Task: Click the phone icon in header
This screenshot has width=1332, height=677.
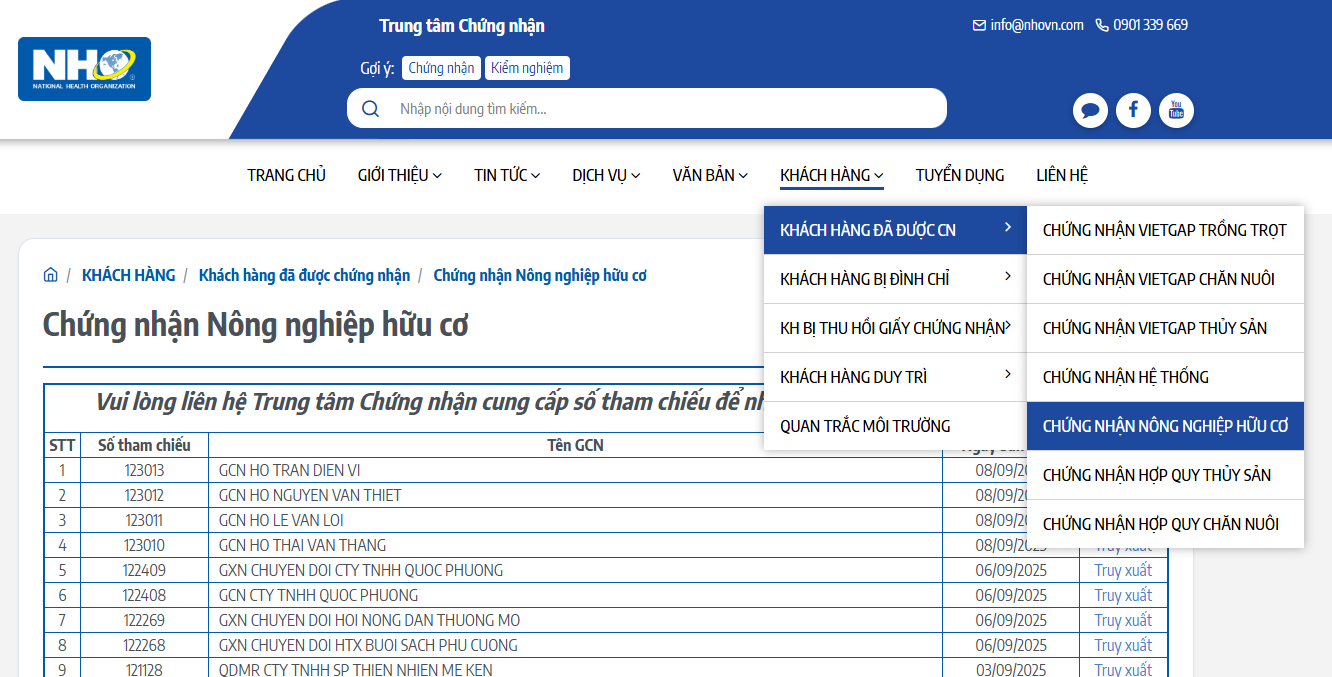Action: tap(1102, 25)
